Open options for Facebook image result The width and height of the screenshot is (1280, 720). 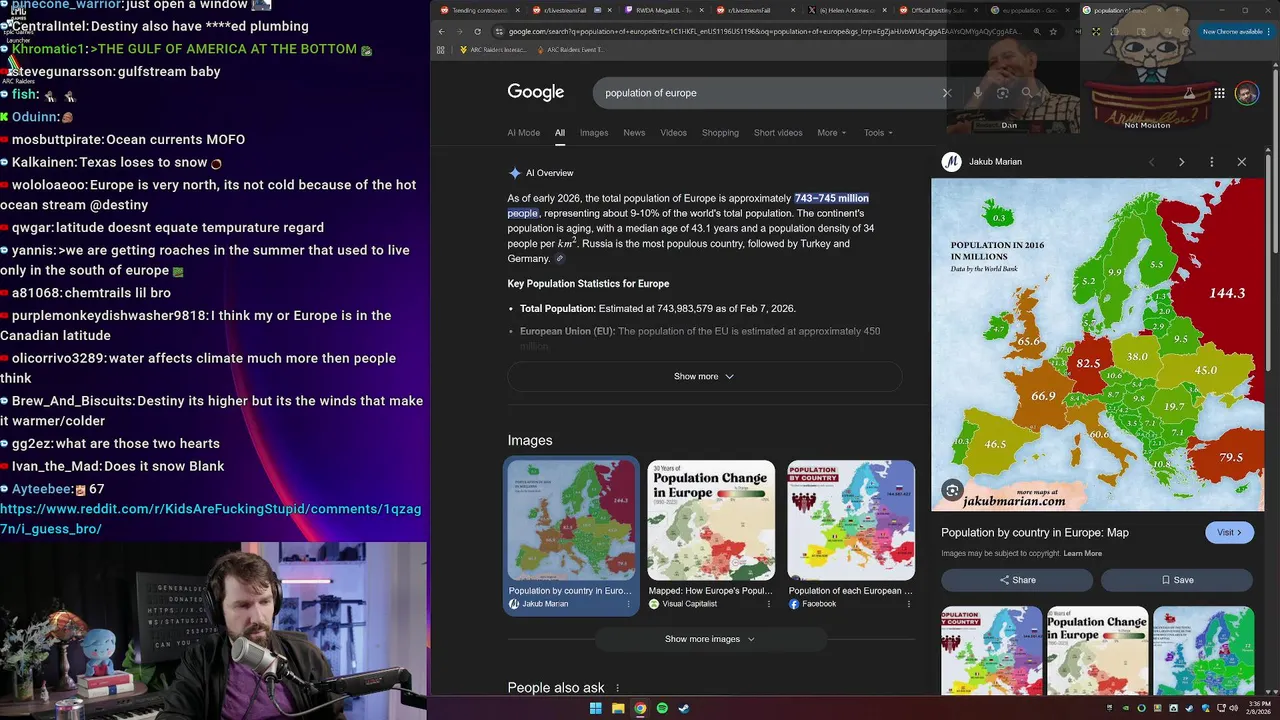click(x=909, y=604)
